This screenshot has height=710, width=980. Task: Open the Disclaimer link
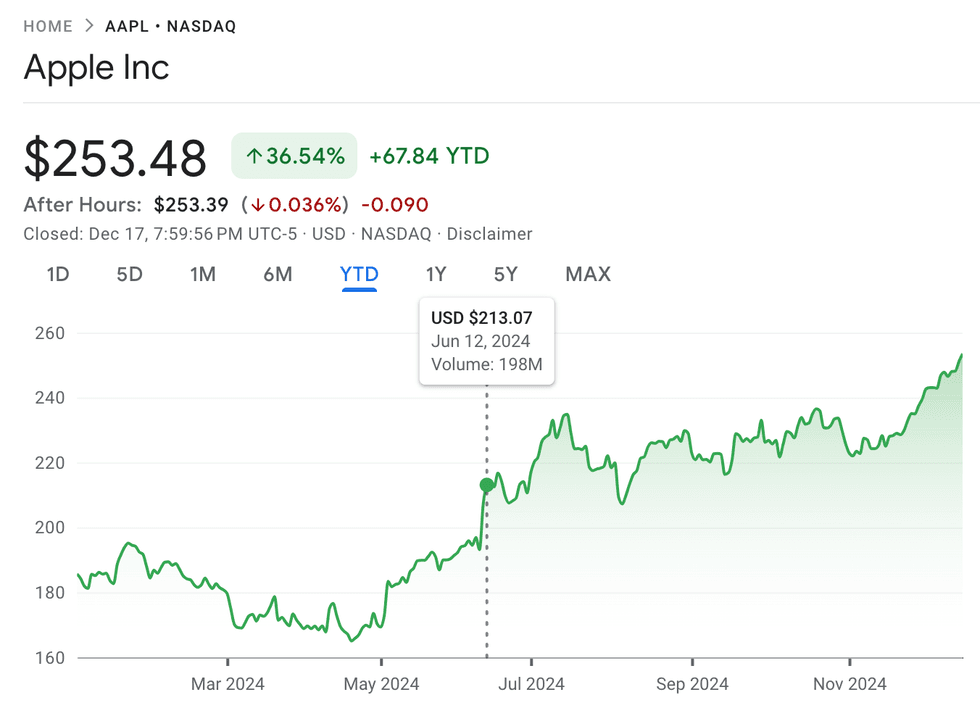click(489, 234)
